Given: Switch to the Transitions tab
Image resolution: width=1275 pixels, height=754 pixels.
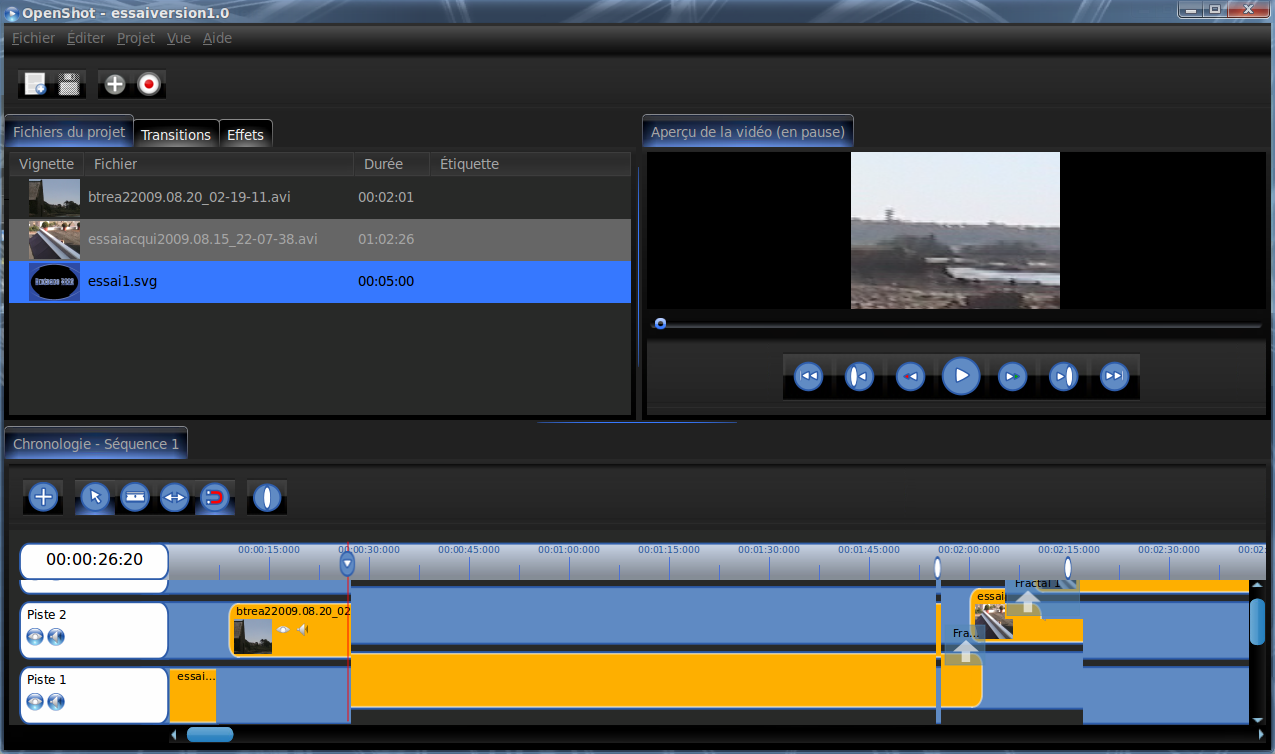Looking at the screenshot, I should point(176,135).
